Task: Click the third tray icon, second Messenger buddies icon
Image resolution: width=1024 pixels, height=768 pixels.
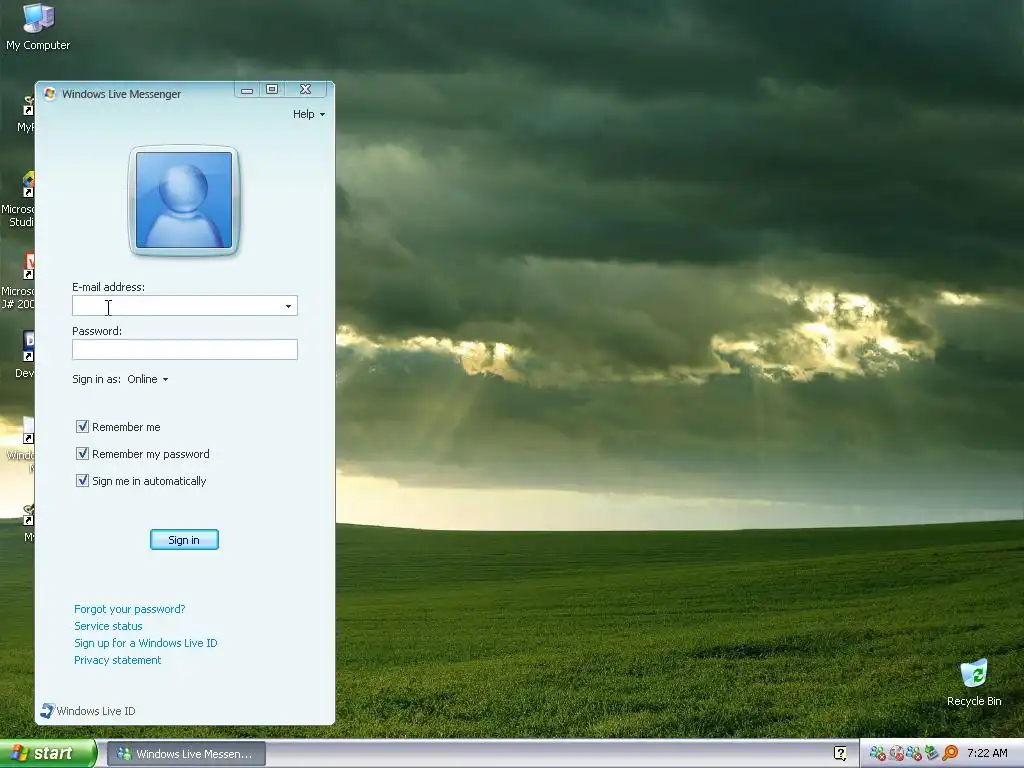Action: pyautogui.click(x=914, y=754)
